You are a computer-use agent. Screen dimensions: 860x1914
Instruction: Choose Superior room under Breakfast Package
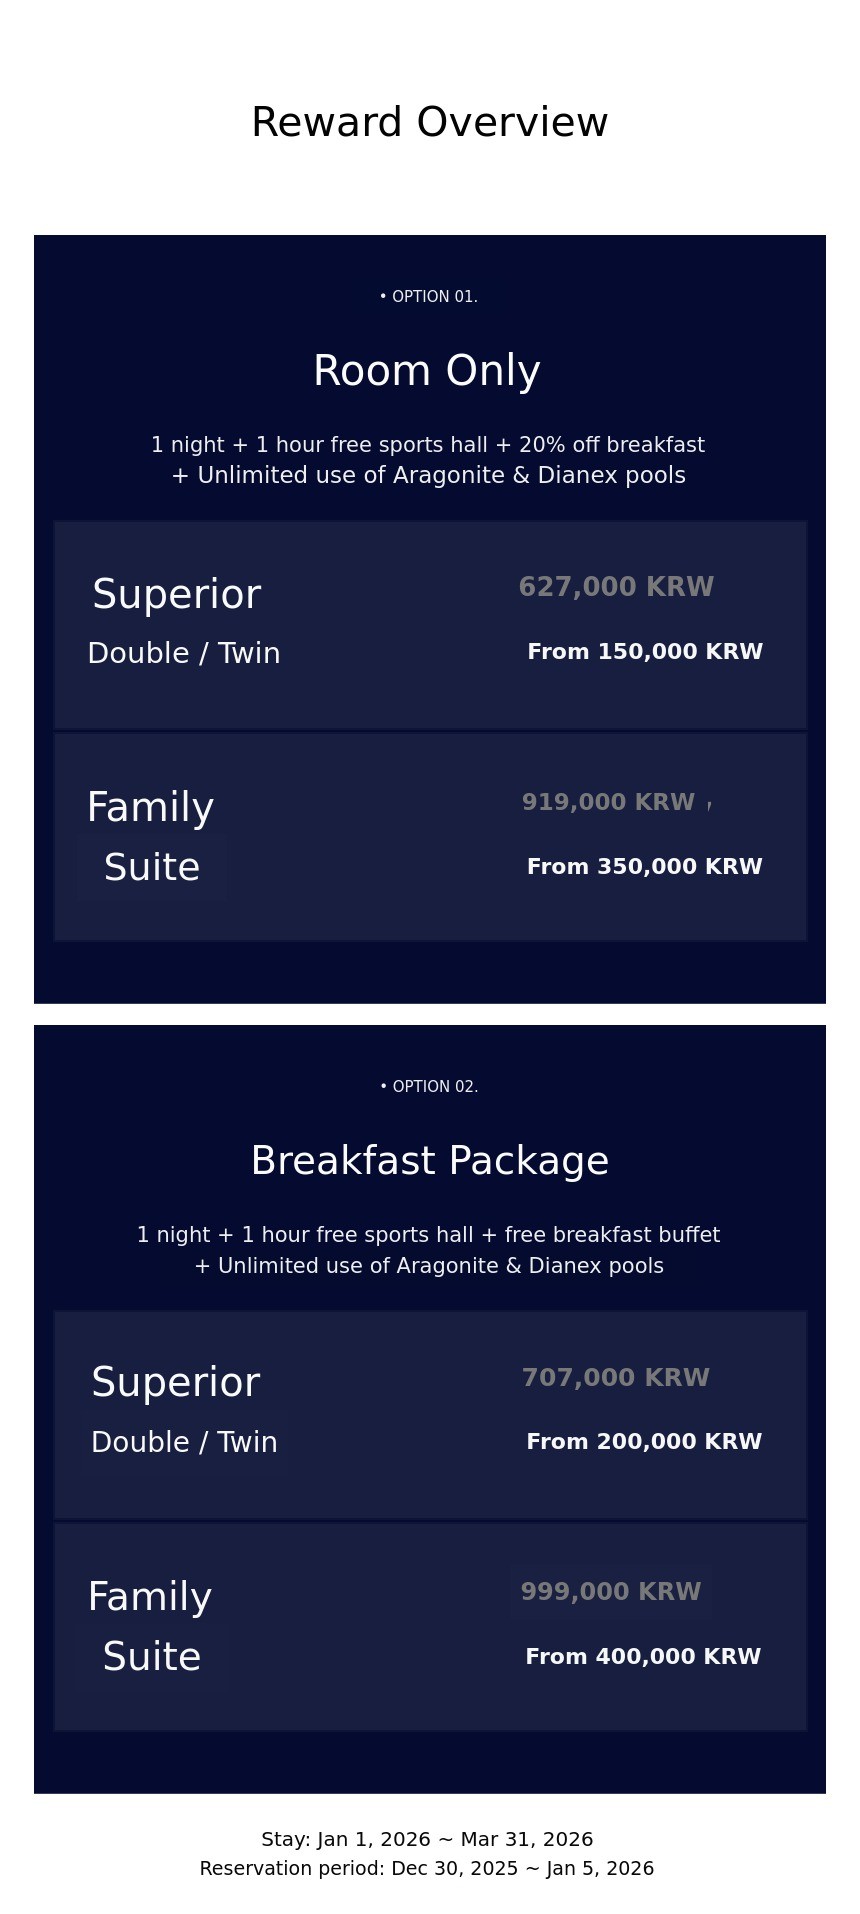click(176, 1383)
